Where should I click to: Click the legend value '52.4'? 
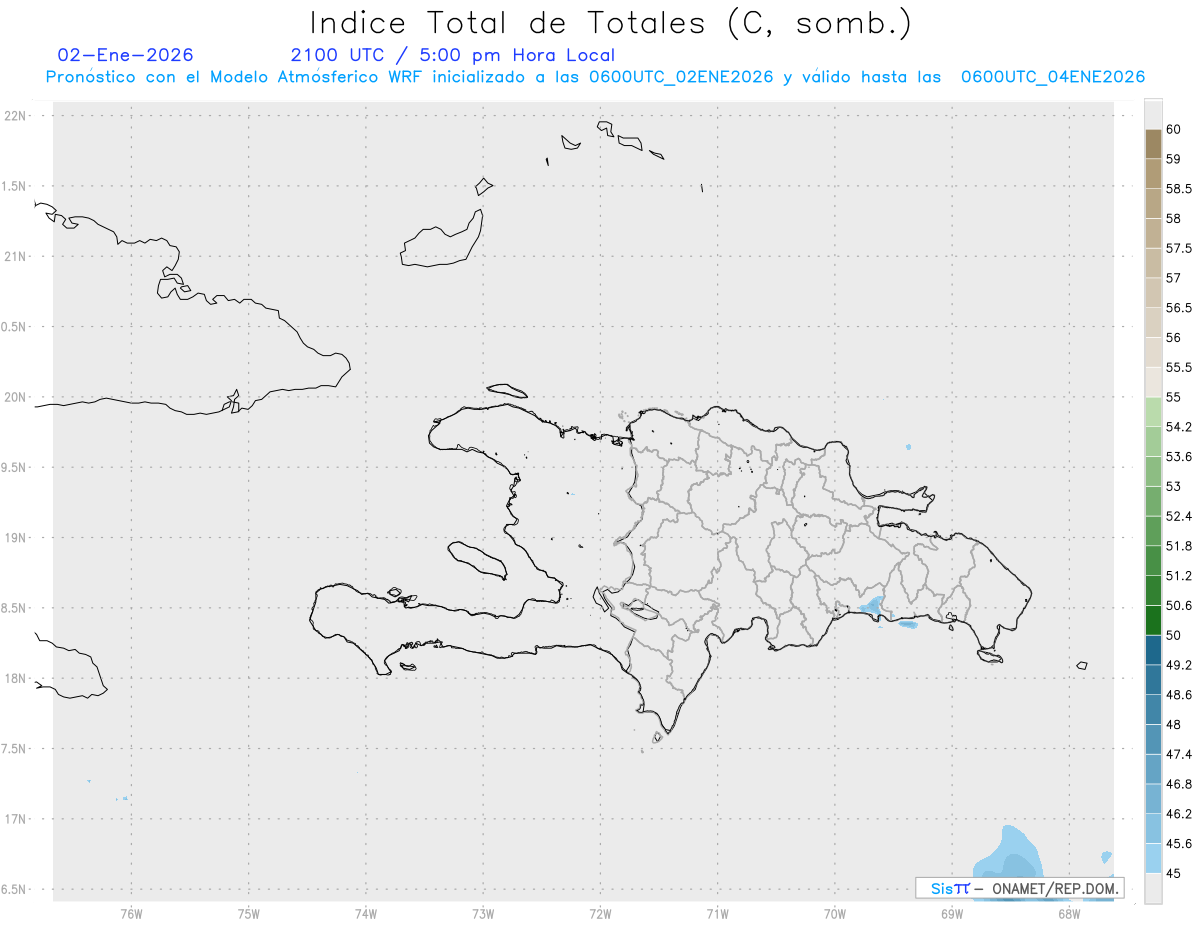click(1178, 516)
